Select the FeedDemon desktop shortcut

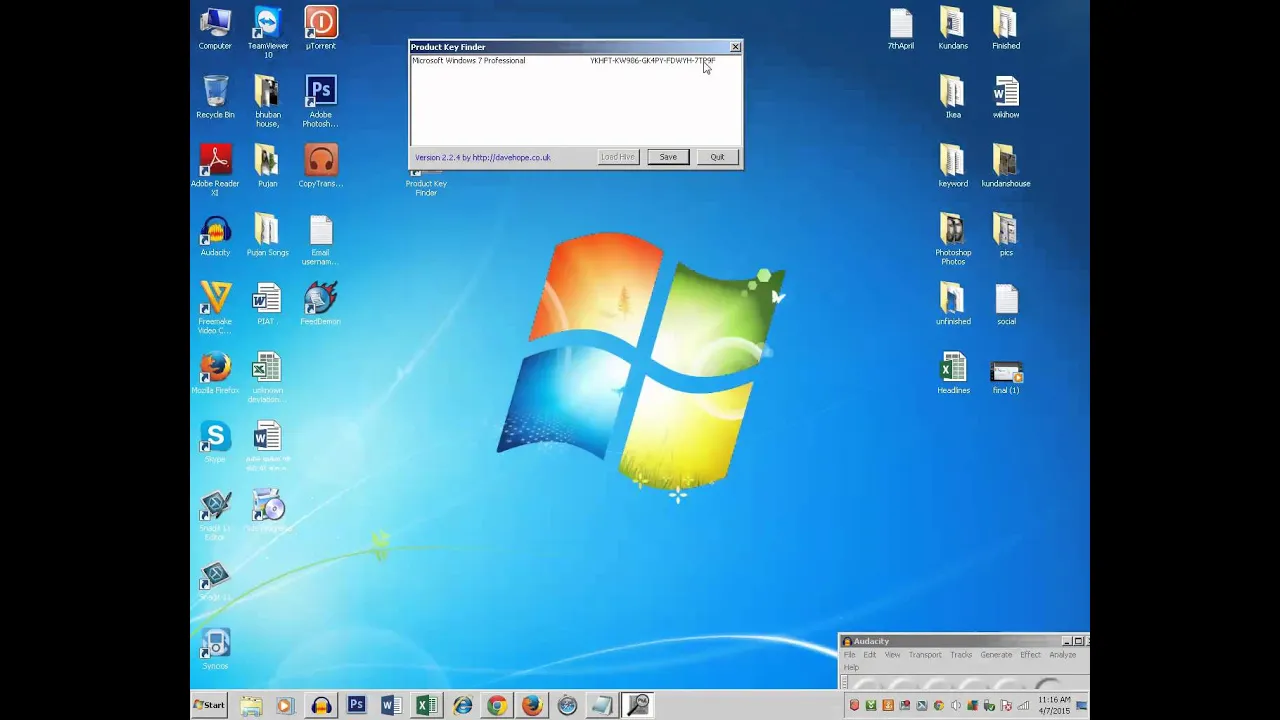pos(320,305)
